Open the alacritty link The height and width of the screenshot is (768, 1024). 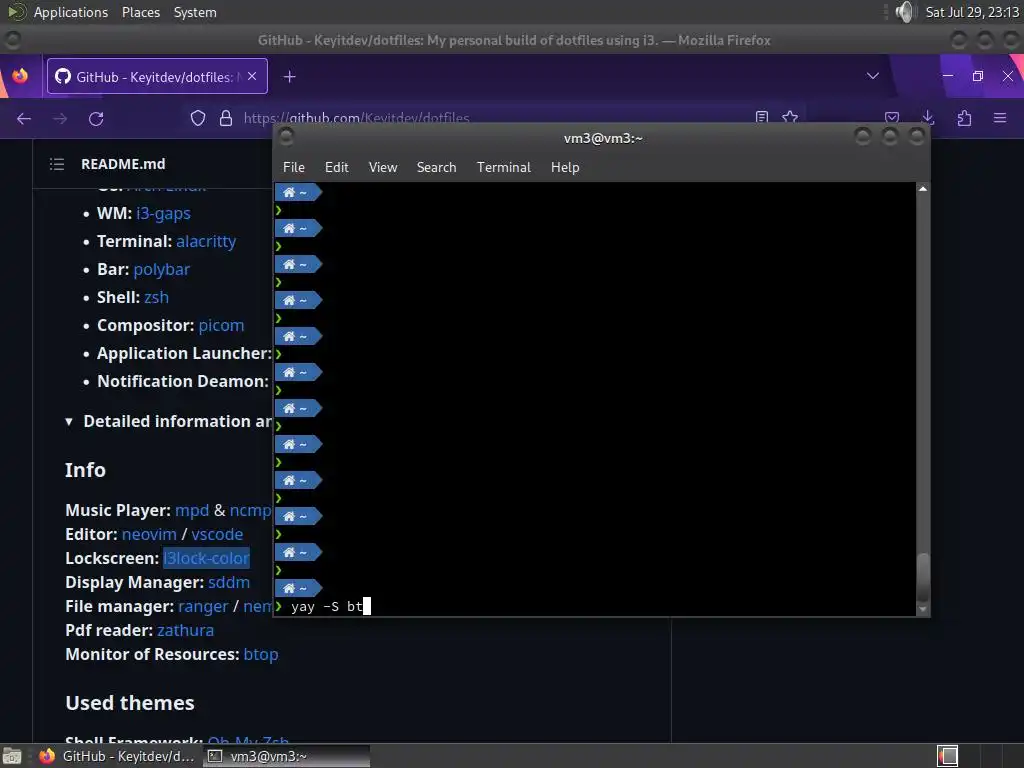pos(206,242)
